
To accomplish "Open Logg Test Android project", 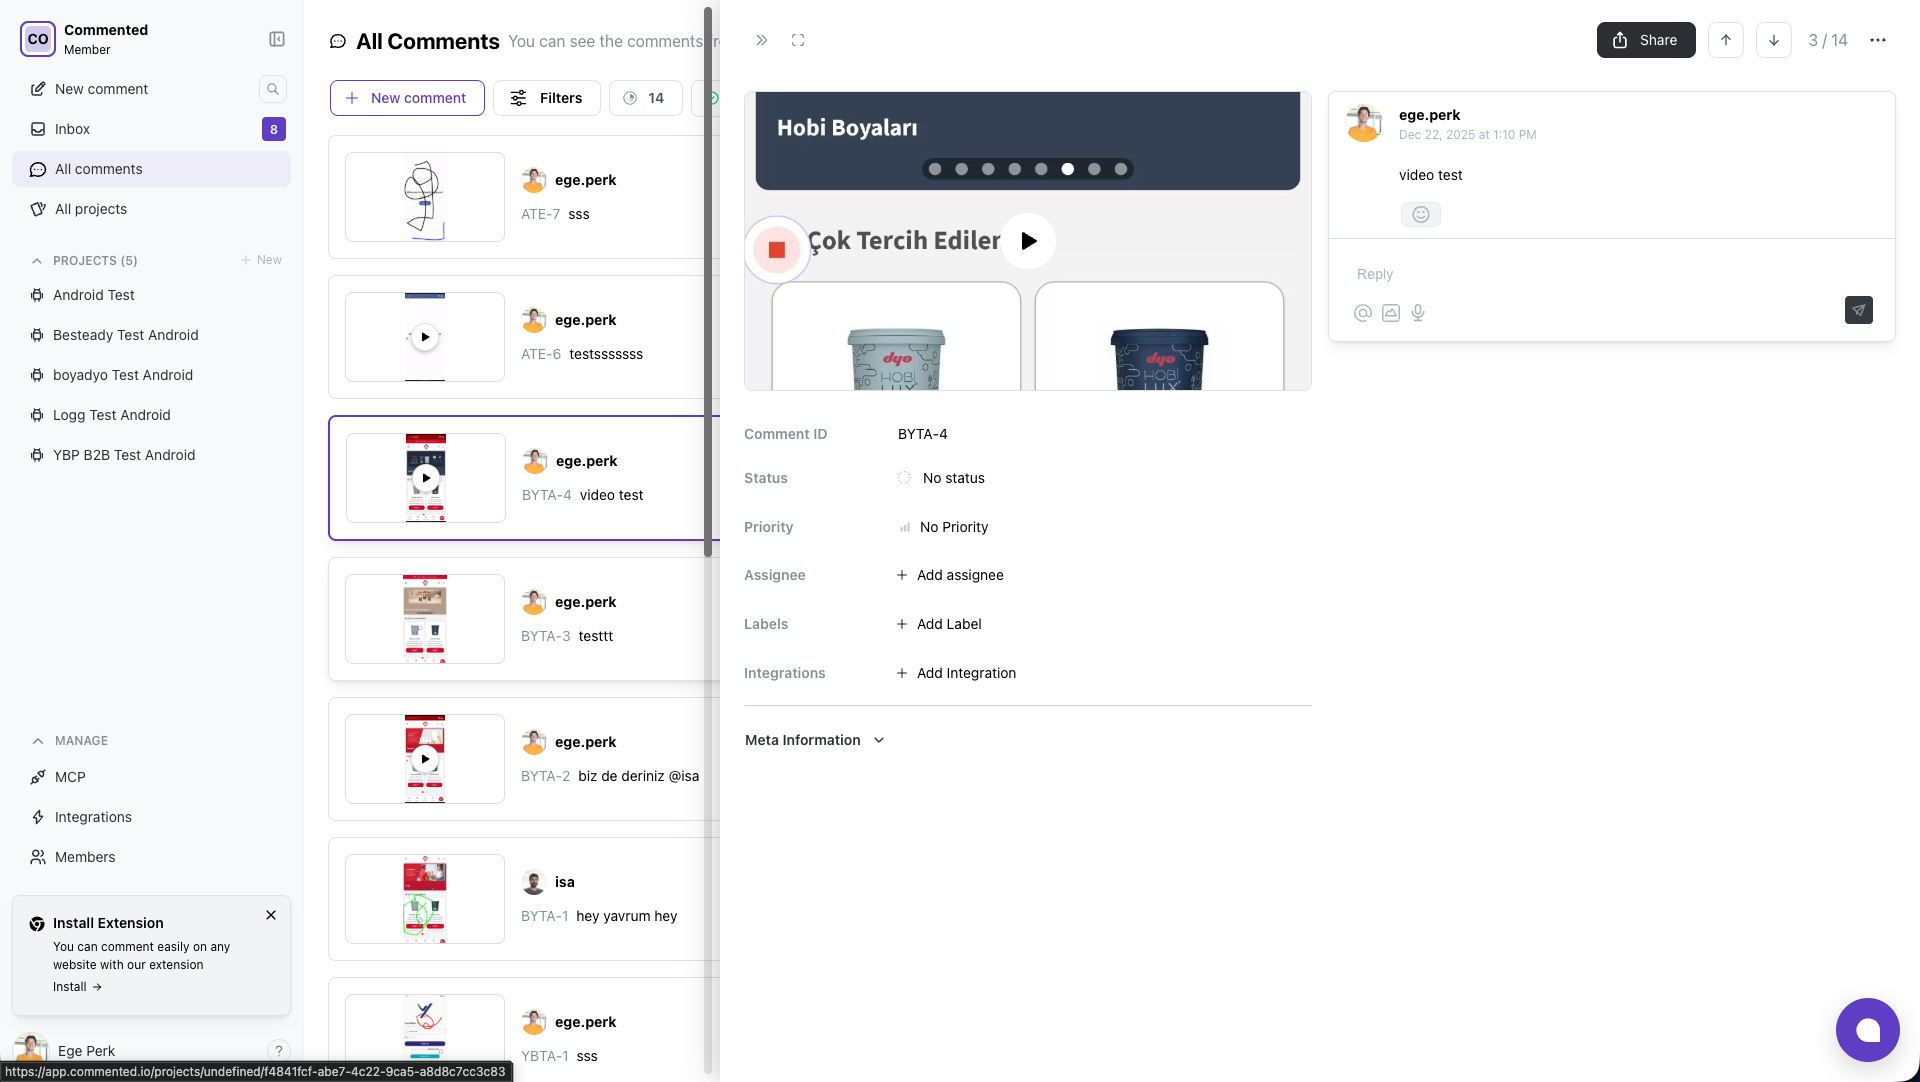I will 151,415.
